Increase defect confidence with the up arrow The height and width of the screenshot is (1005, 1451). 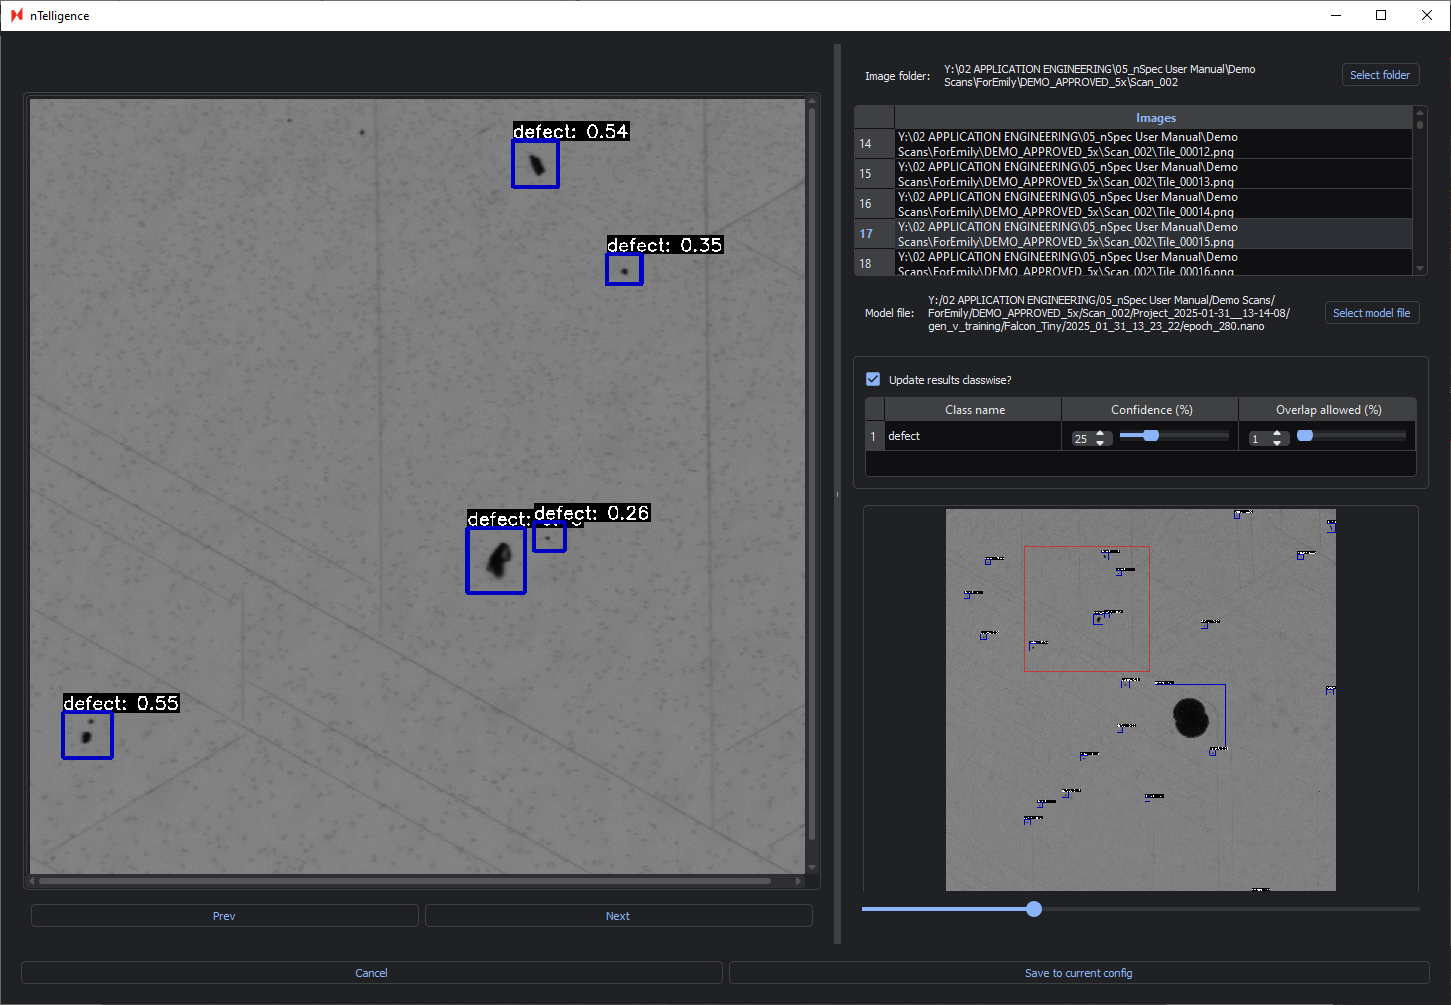tap(1101, 434)
